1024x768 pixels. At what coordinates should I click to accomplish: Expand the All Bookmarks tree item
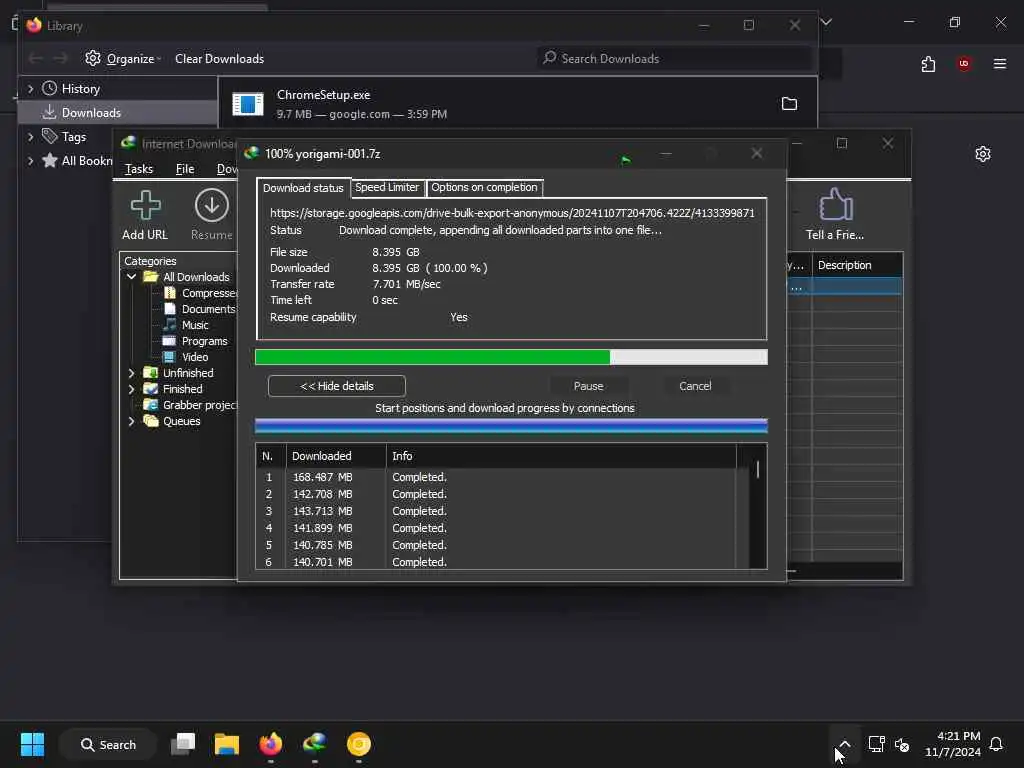click(30, 161)
